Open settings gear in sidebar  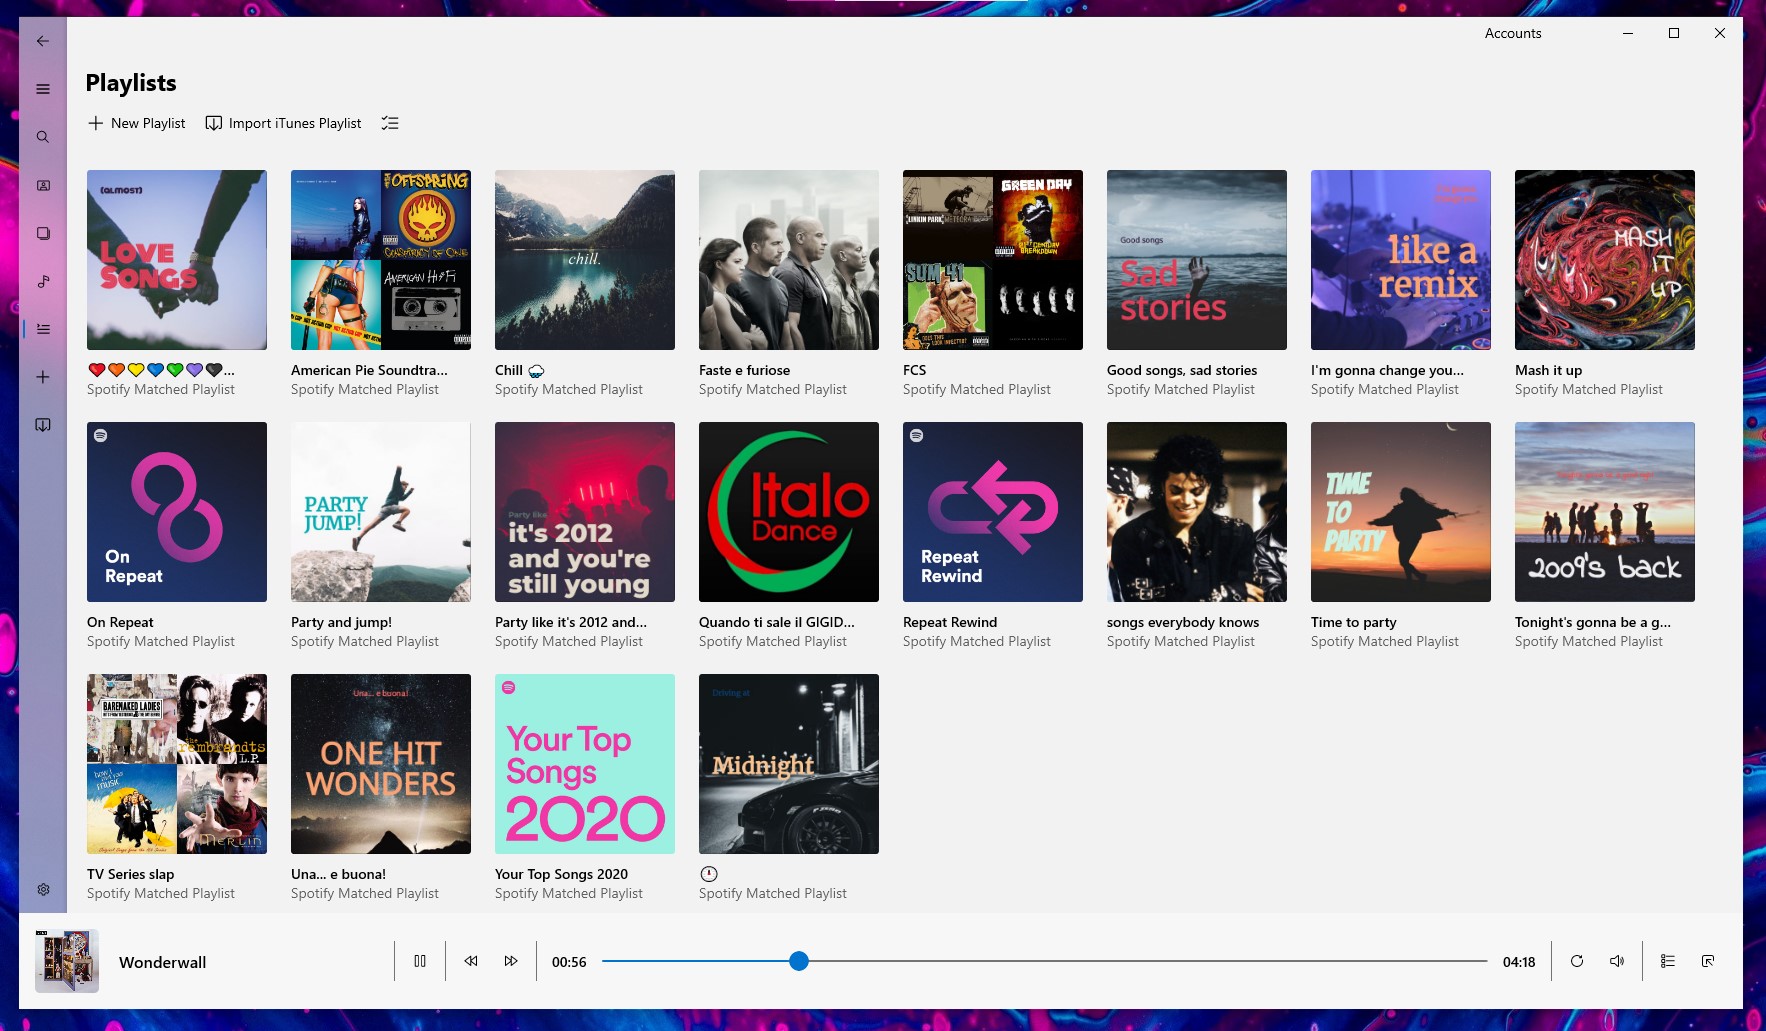click(x=43, y=889)
